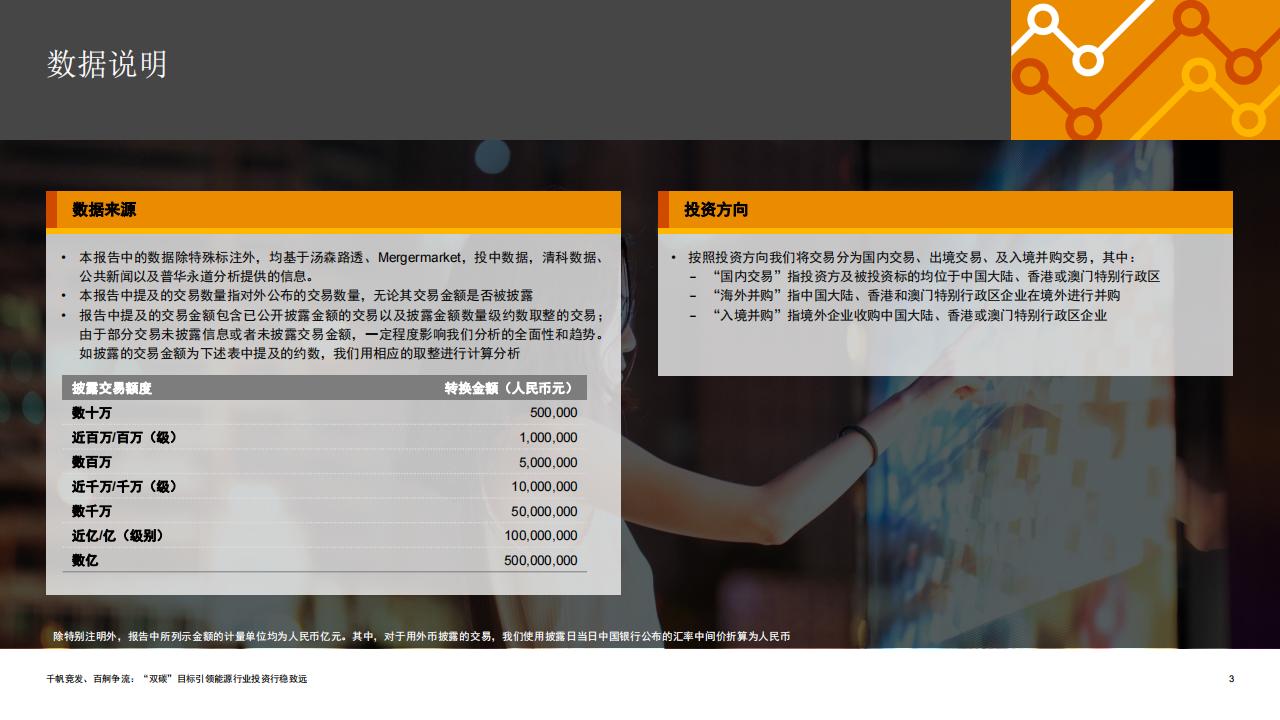Click the footer title 千帆竞发、百舸争流
The image size is (1280, 720).
(x=177, y=679)
